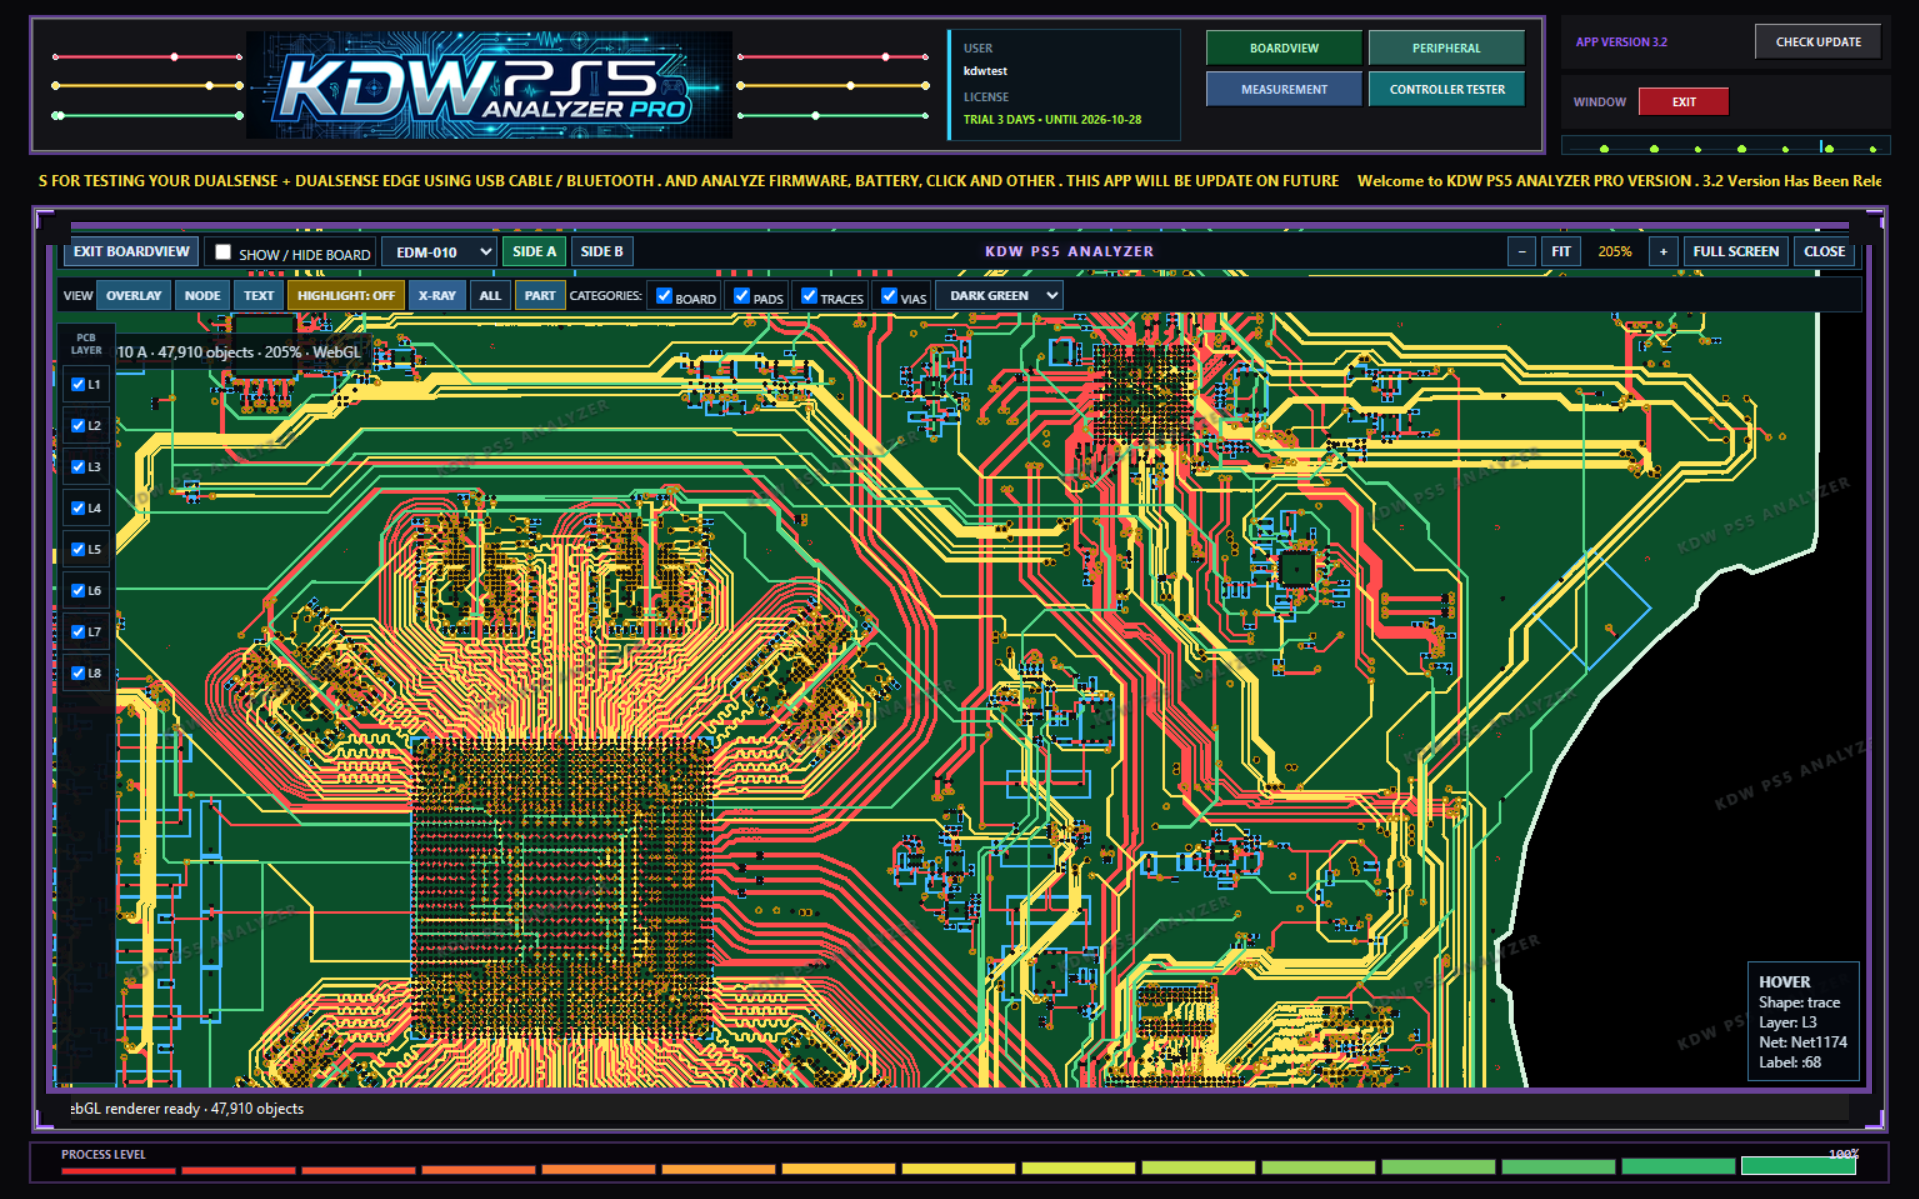The width and height of the screenshot is (1919, 1199).
Task: Toggle the SHOW / HIDE BOARD checkbox
Action: point(223,252)
